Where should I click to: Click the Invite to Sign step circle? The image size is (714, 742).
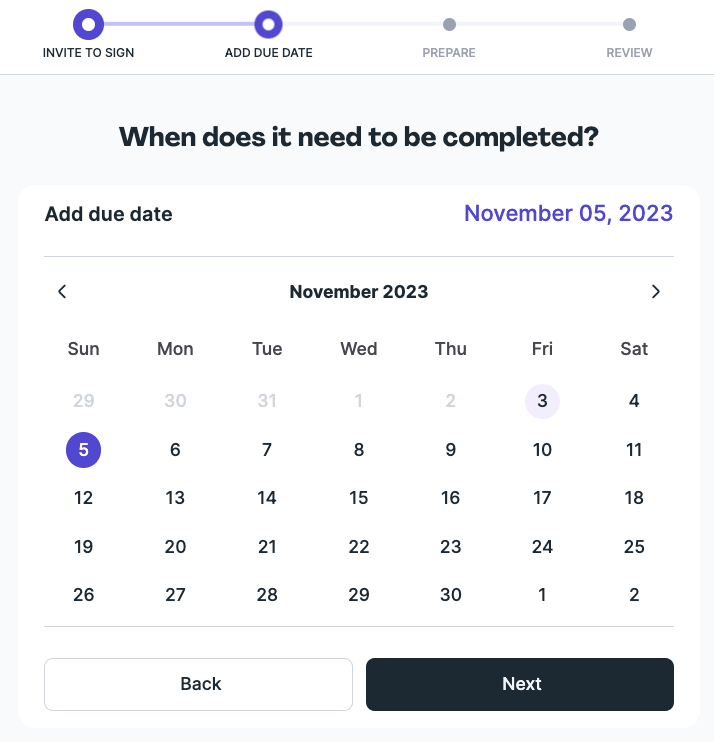88,24
